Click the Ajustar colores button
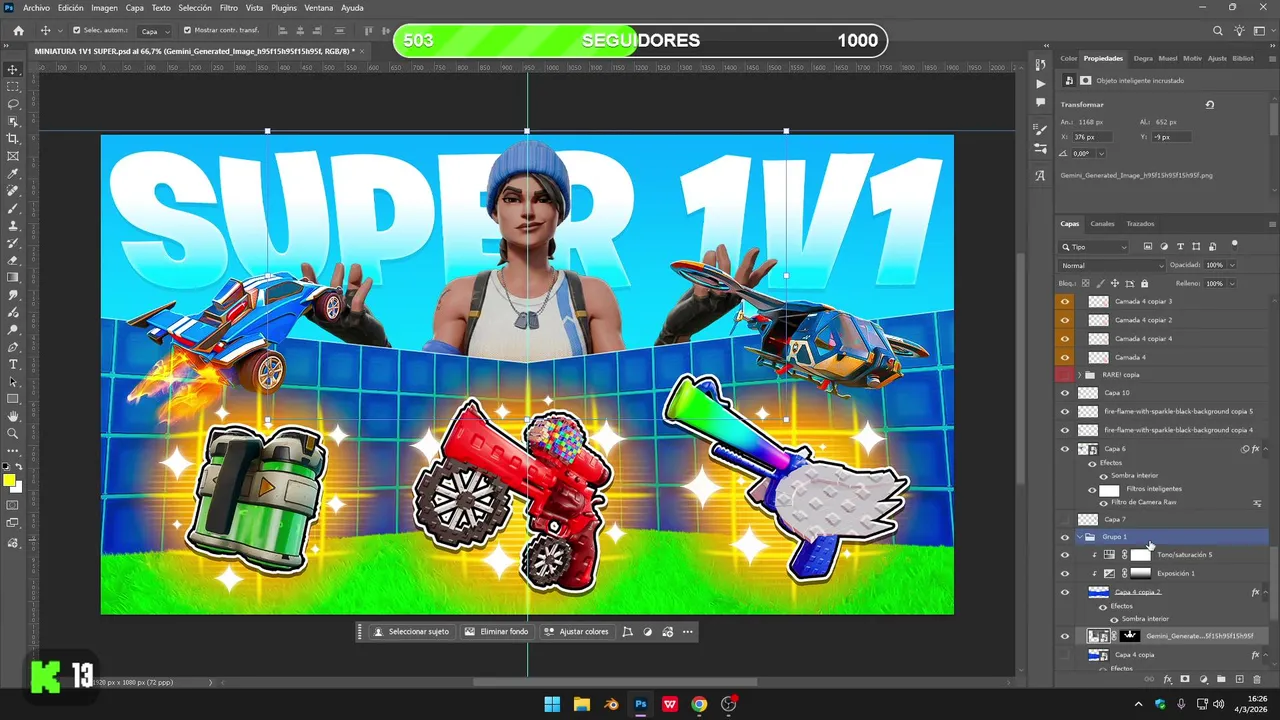This screenshot has width=1280, height=720. click(576, 632)
